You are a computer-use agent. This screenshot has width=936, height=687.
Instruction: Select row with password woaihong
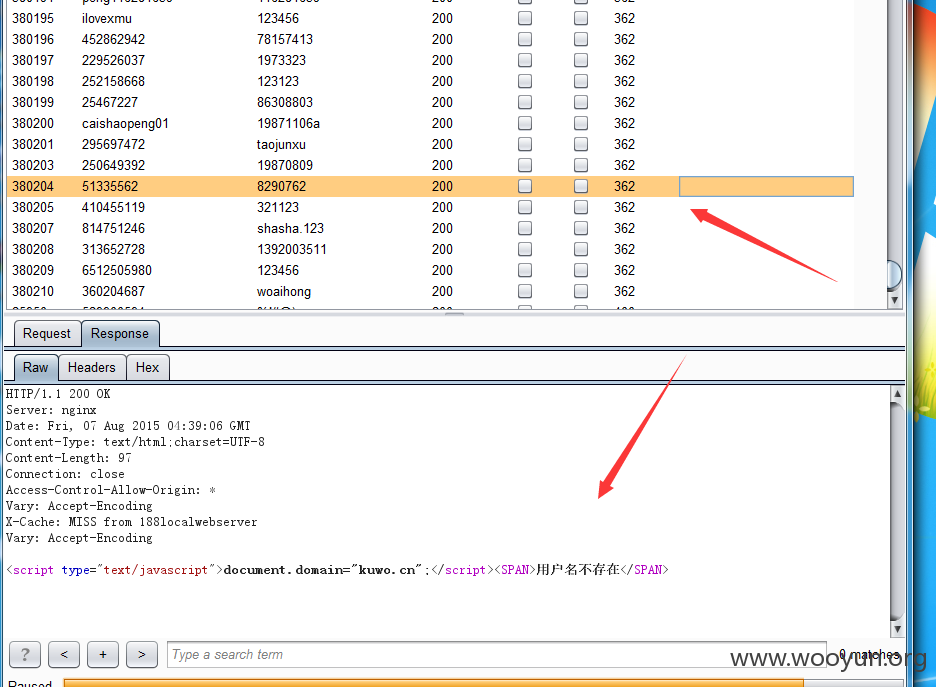coord(284,291)
